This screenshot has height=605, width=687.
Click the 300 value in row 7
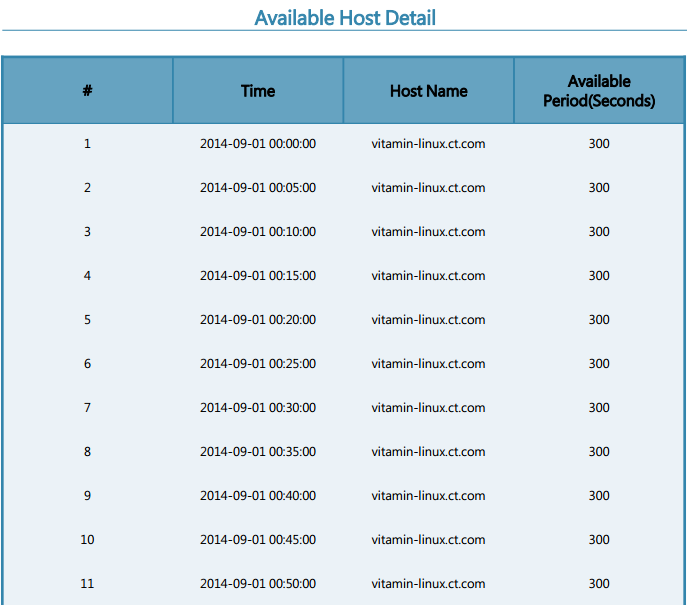pos(599,407)
